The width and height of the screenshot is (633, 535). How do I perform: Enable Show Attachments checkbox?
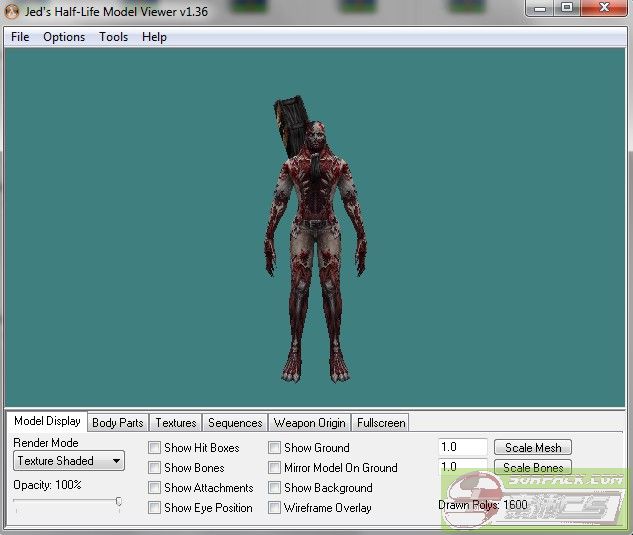[x=155, y=488]
